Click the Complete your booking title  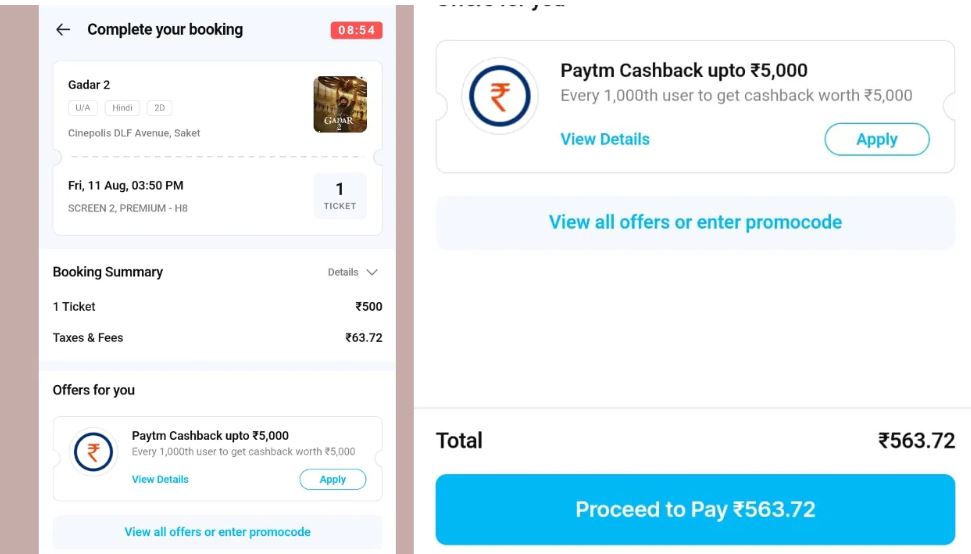165,30
